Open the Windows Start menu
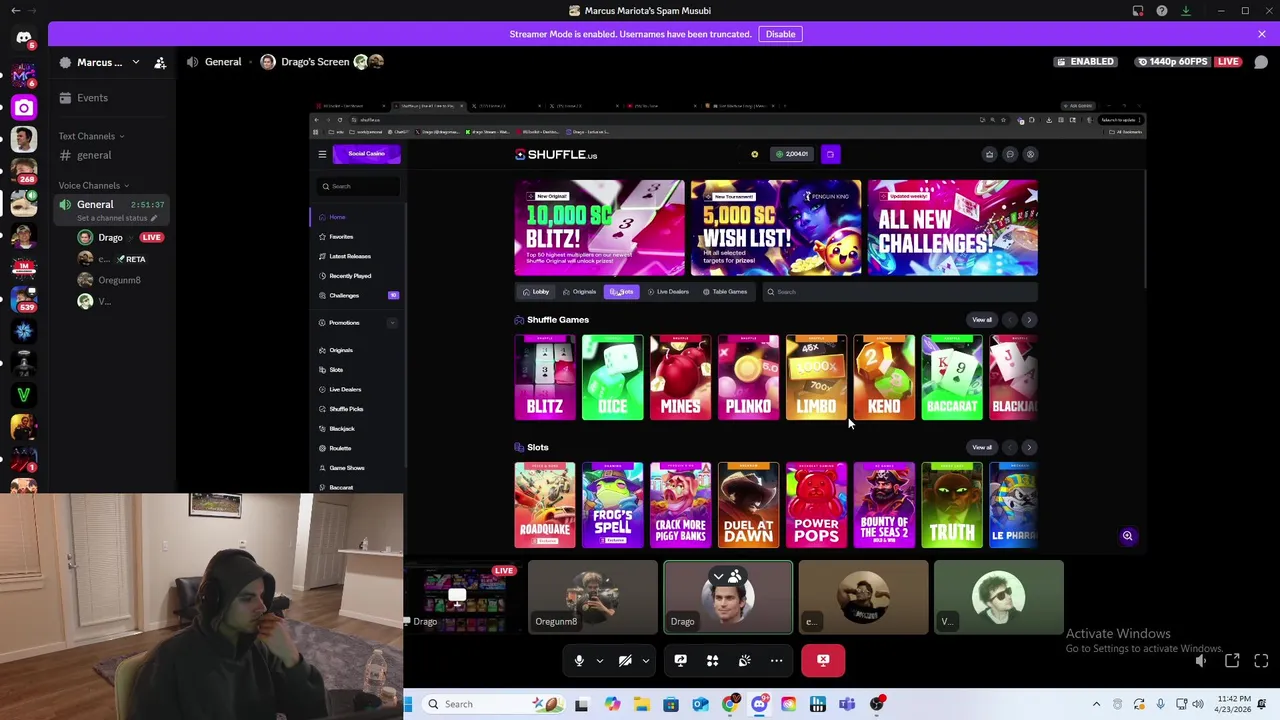This screenshot has width=1280, height=720. (408, 704)
